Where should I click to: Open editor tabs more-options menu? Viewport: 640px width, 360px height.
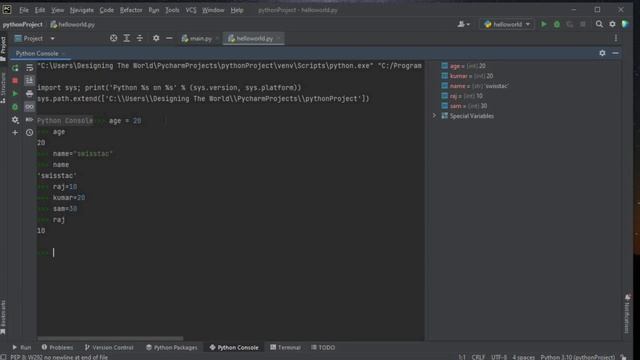tap(616, 38)
